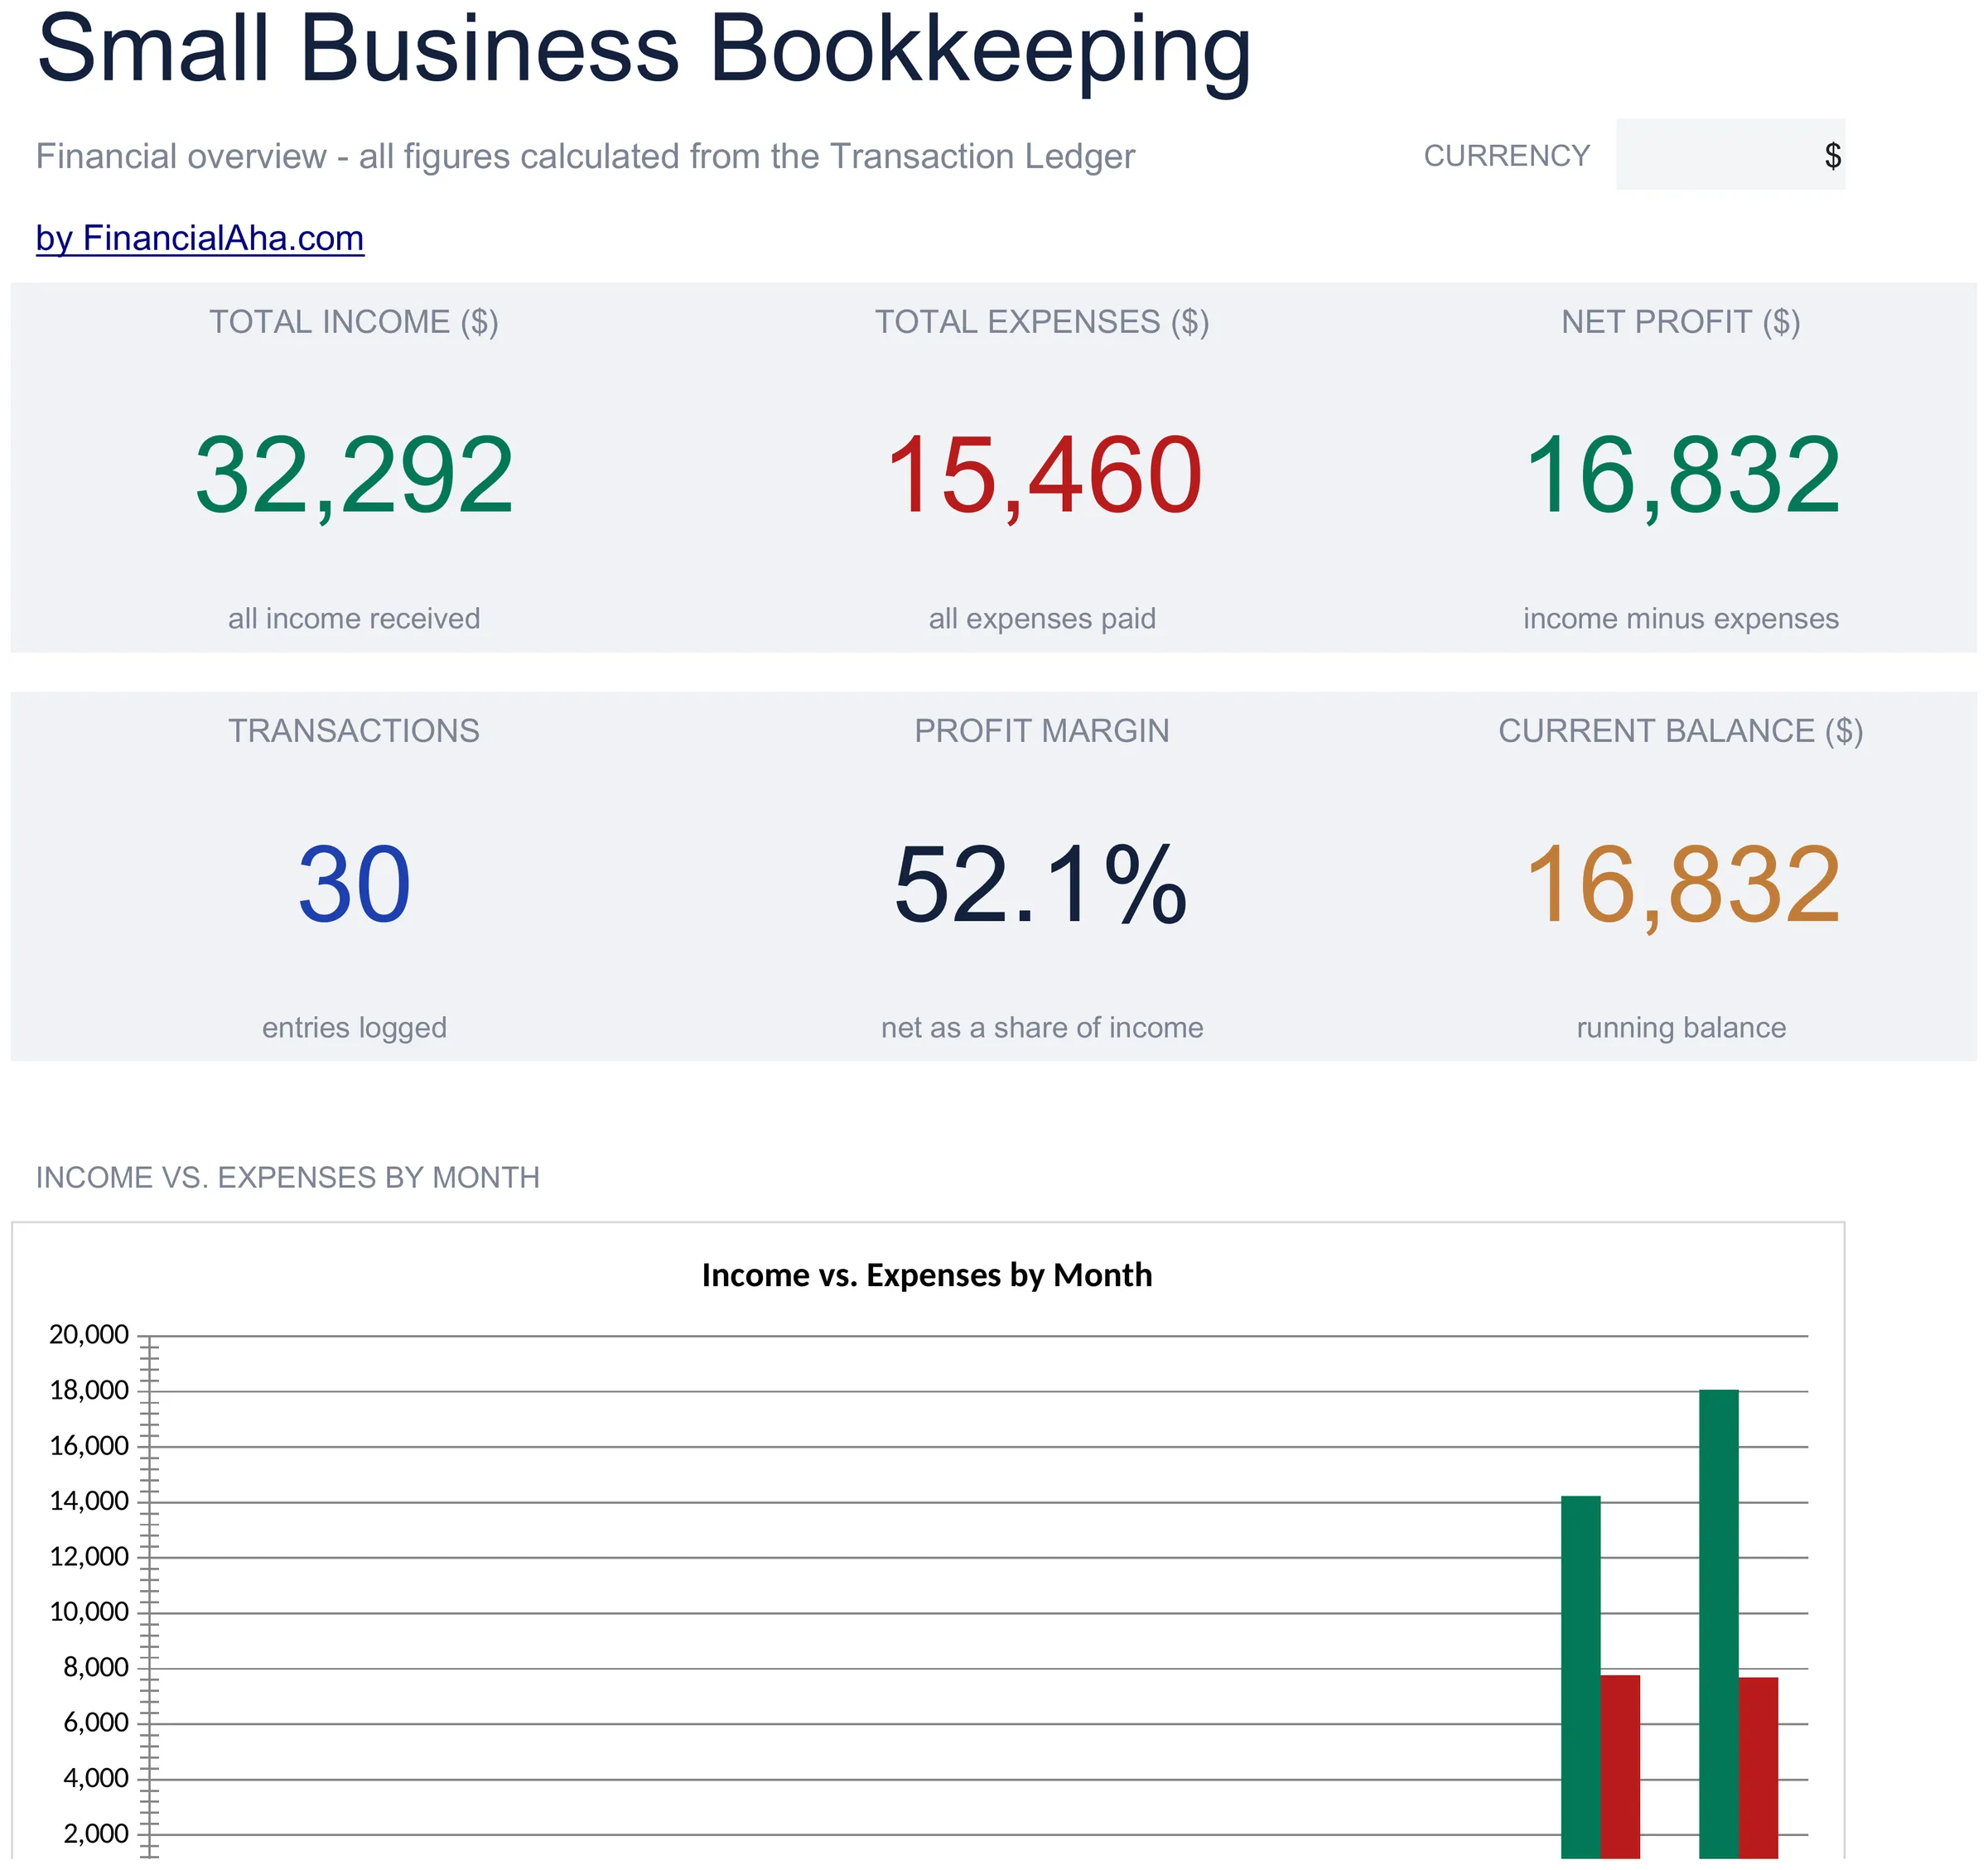Click the 12,000 axis label
The image size is (1988, 1870).
(x=89, y=1557)
